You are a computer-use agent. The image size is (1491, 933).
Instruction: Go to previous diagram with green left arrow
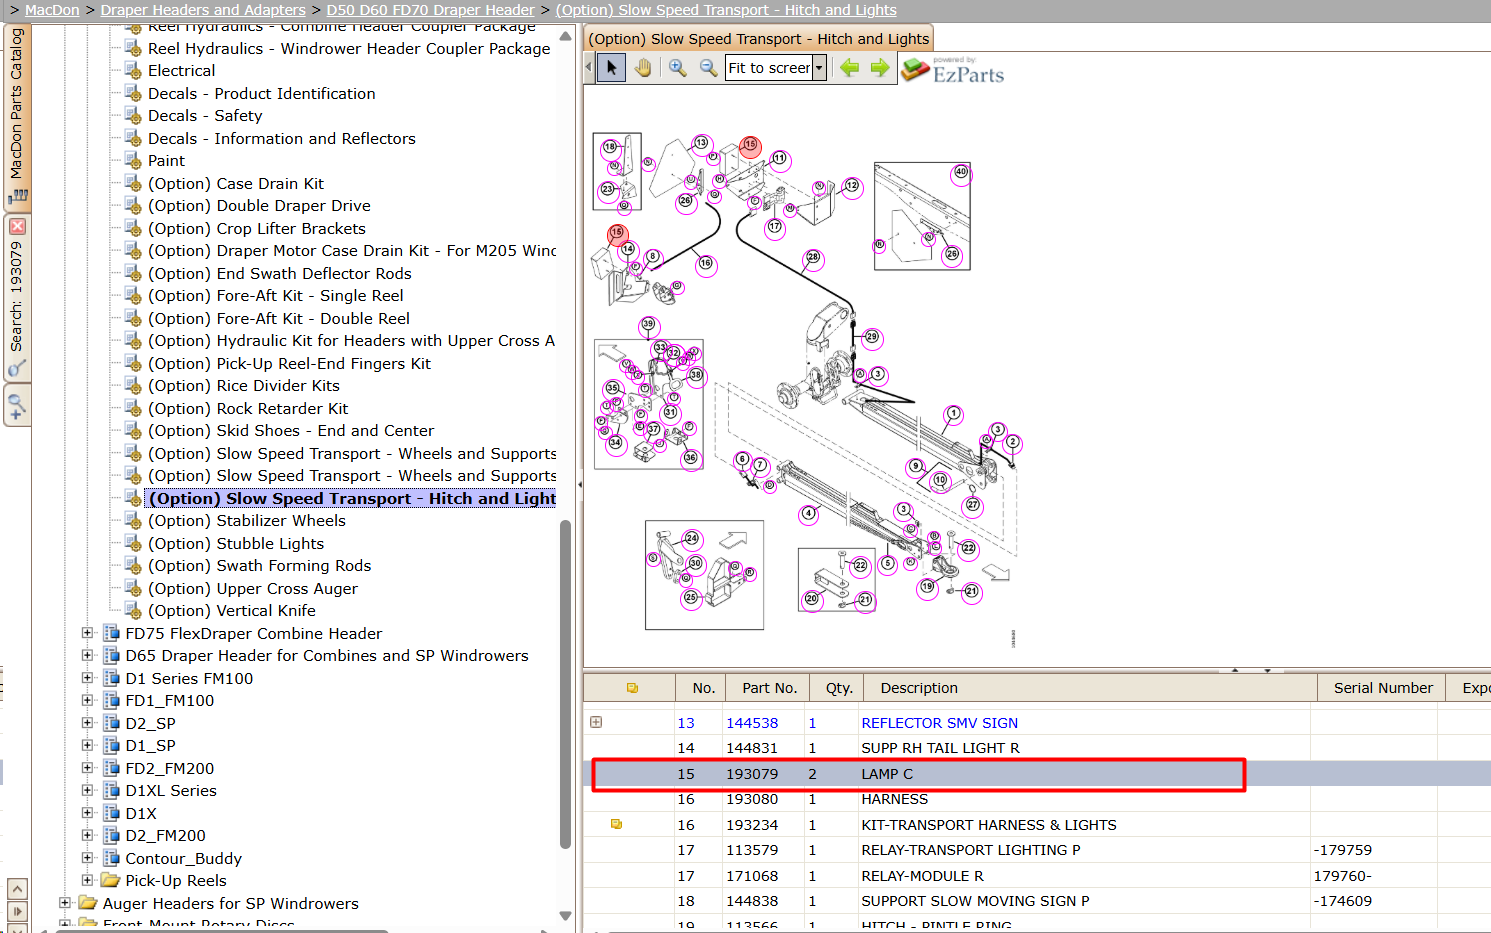click(850, 68)
